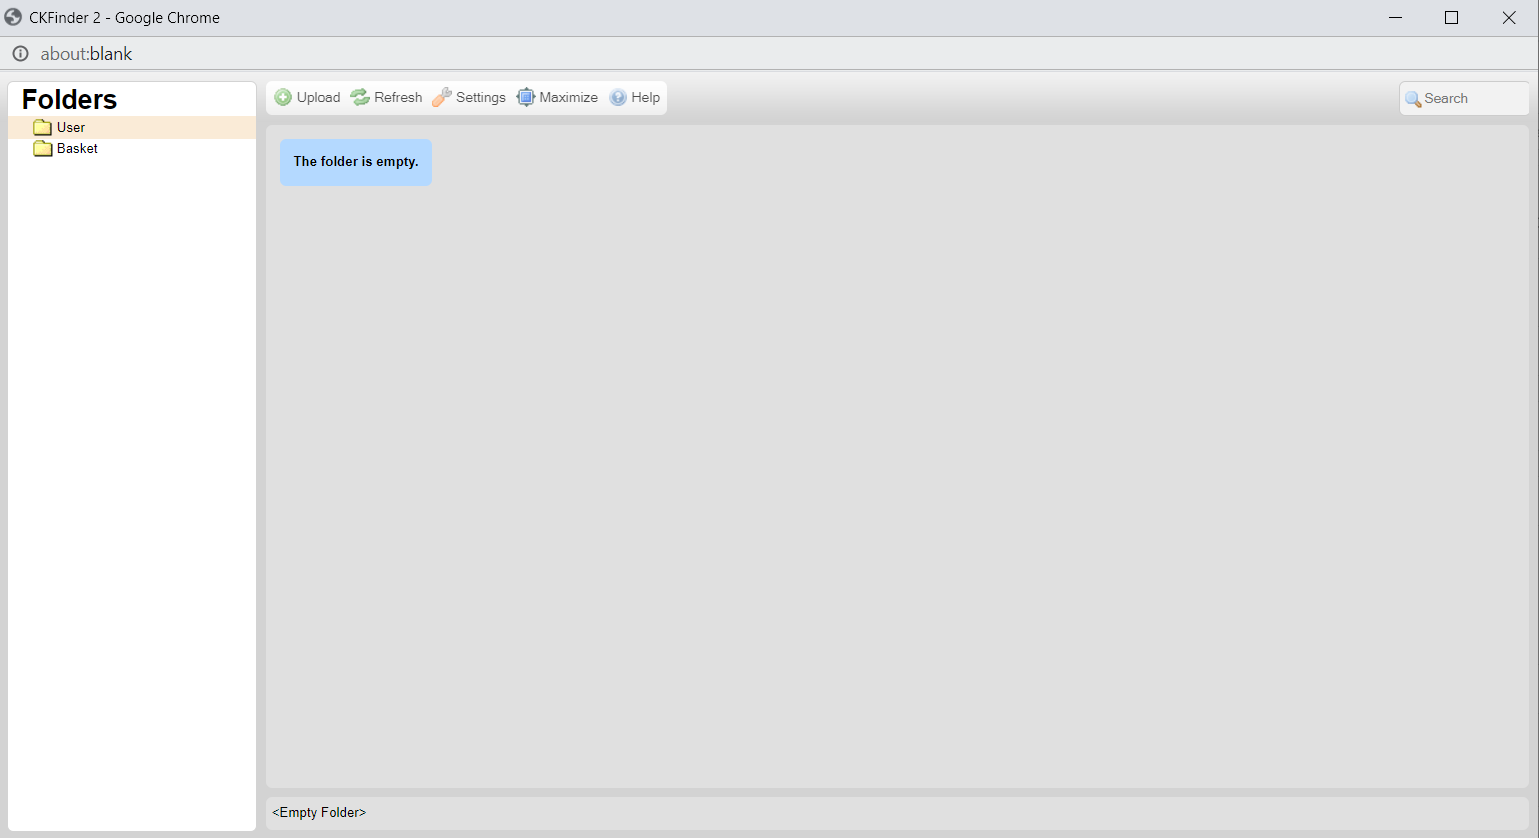This screenshot has height=838, width=1539.
Task: Click the about:blank address bar
Action: tap(86, 54)
